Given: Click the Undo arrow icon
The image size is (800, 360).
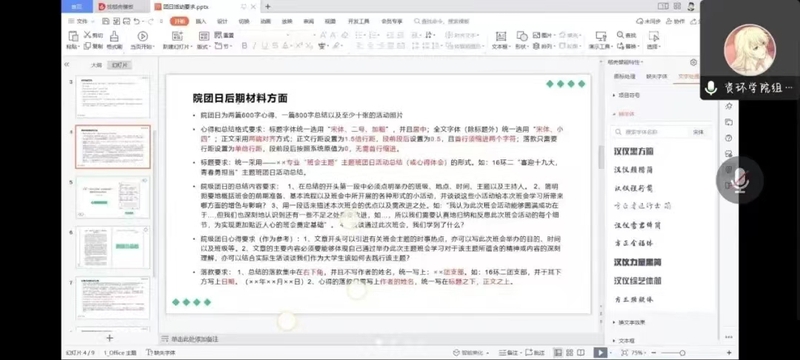Looking at the screenshot, I should tap(136, 21).
